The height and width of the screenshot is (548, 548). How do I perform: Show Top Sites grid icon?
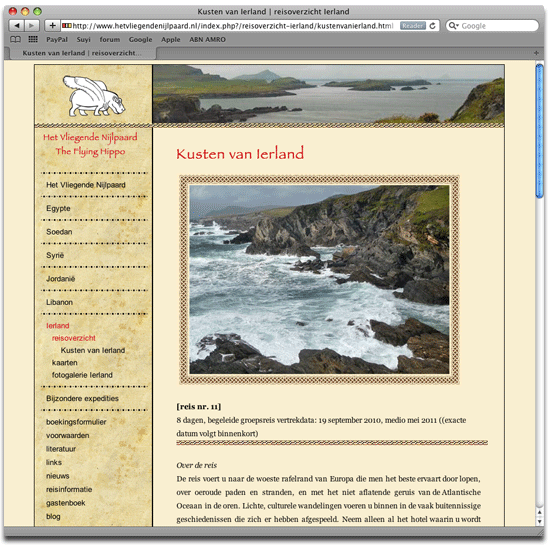(x=33, y=39)
